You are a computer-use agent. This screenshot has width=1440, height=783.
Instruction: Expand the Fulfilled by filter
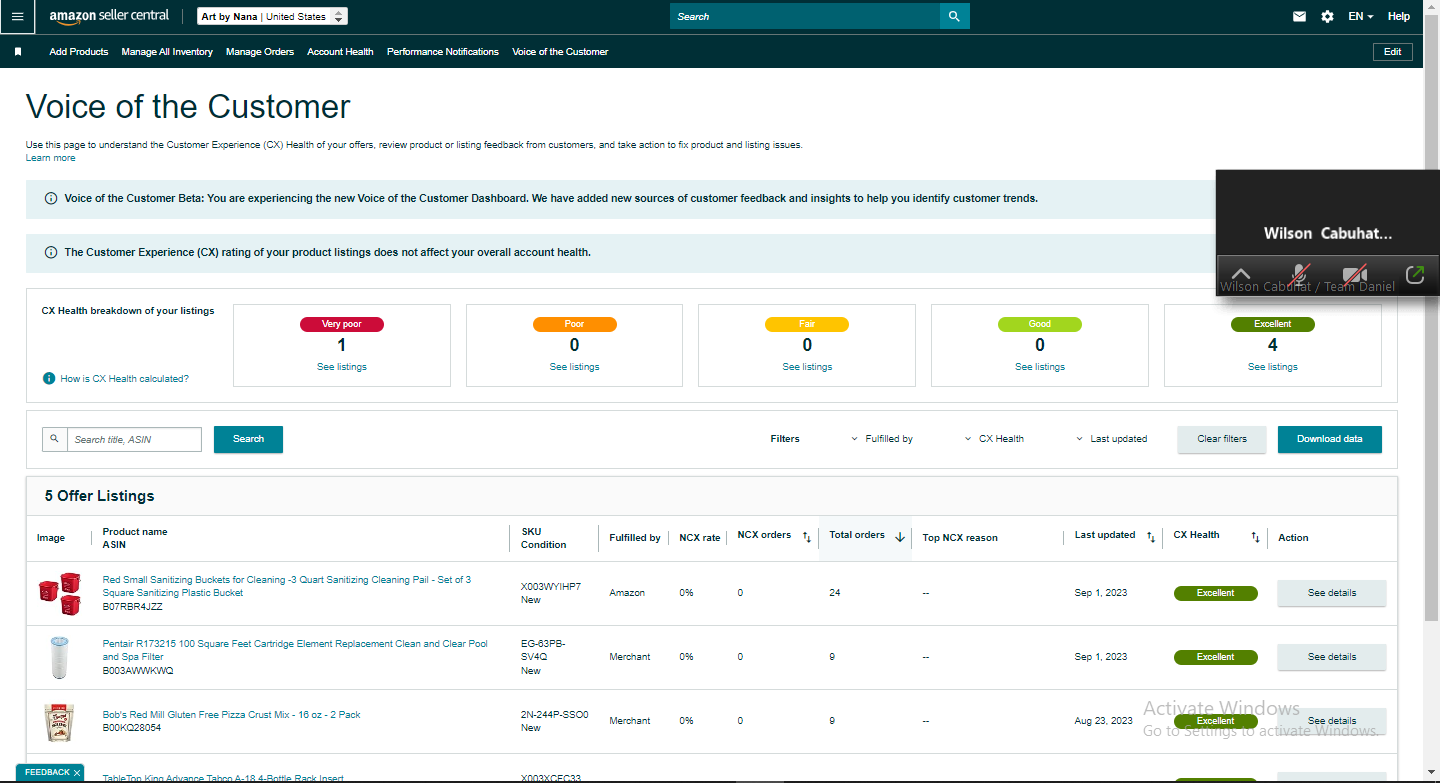pyautogui.click(x=882, y=439)
